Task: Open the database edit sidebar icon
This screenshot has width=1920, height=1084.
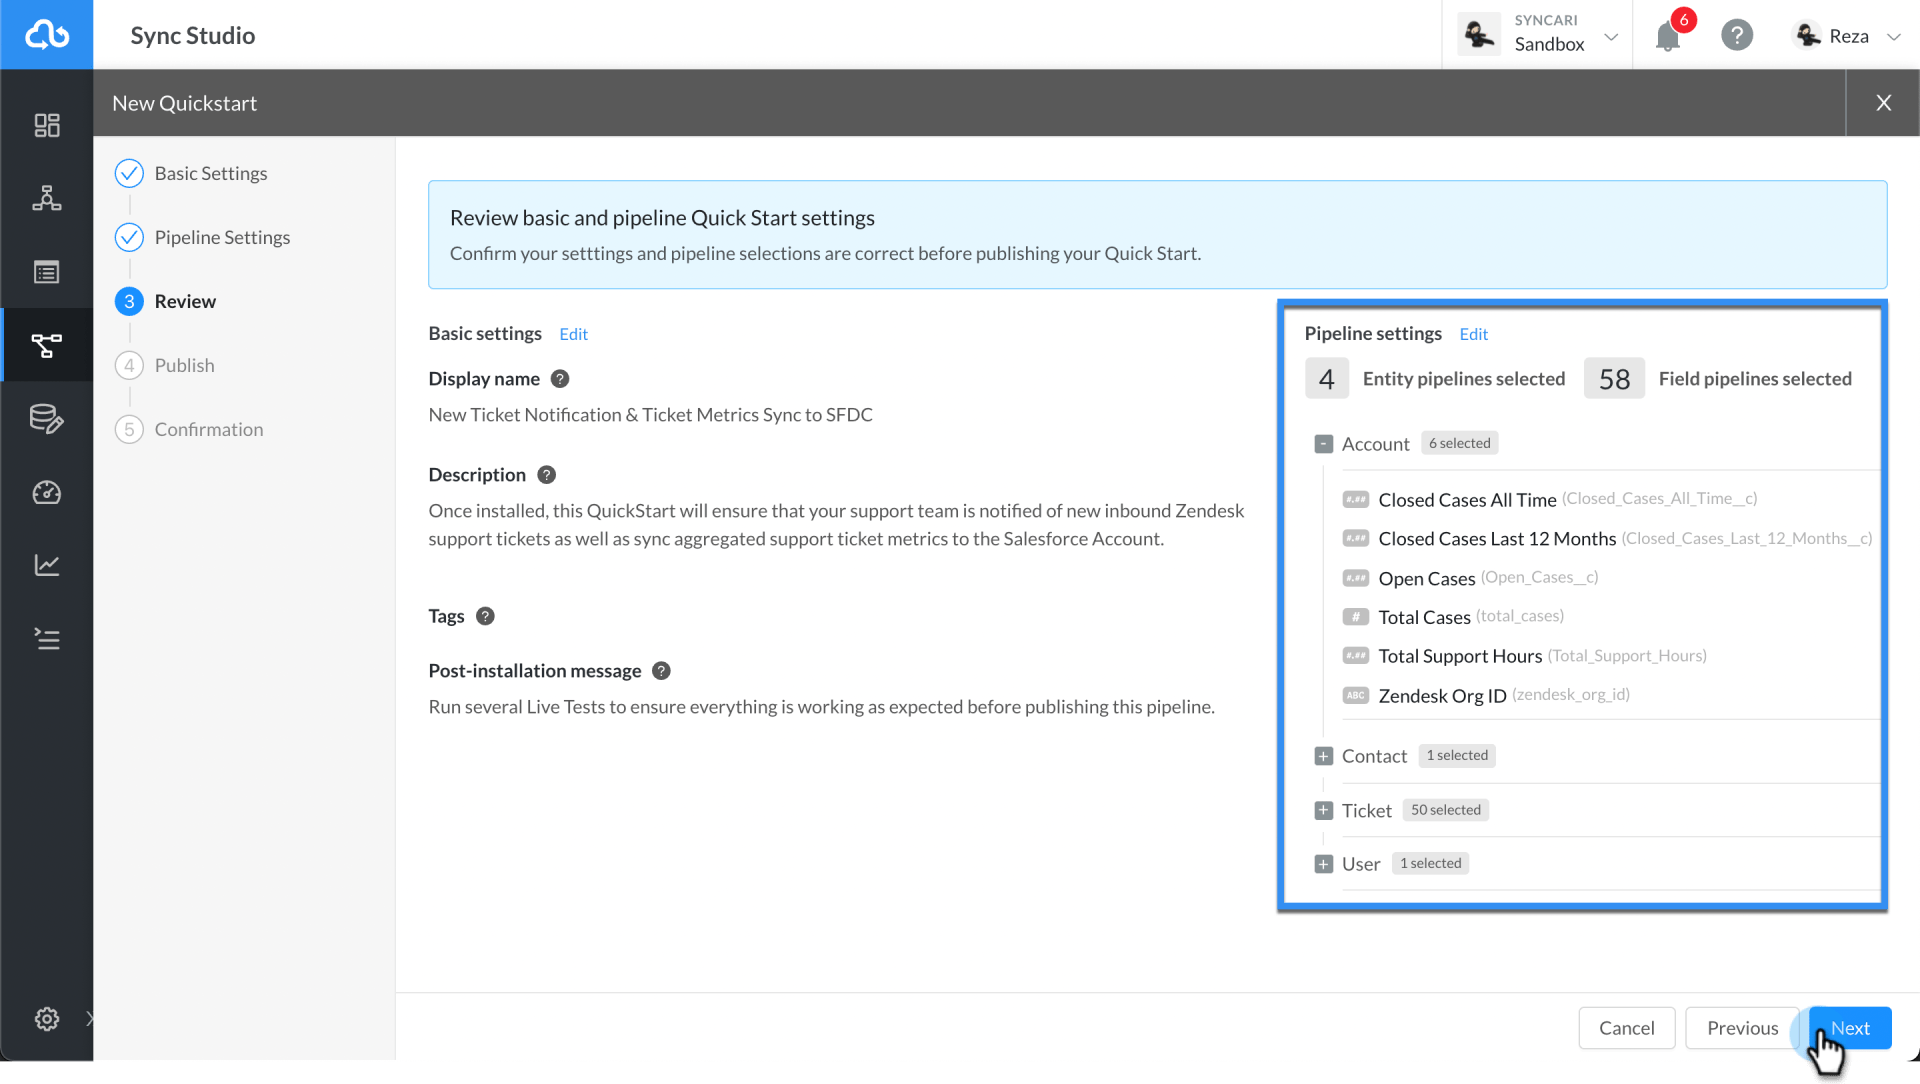Action: (x=46, y=418)
